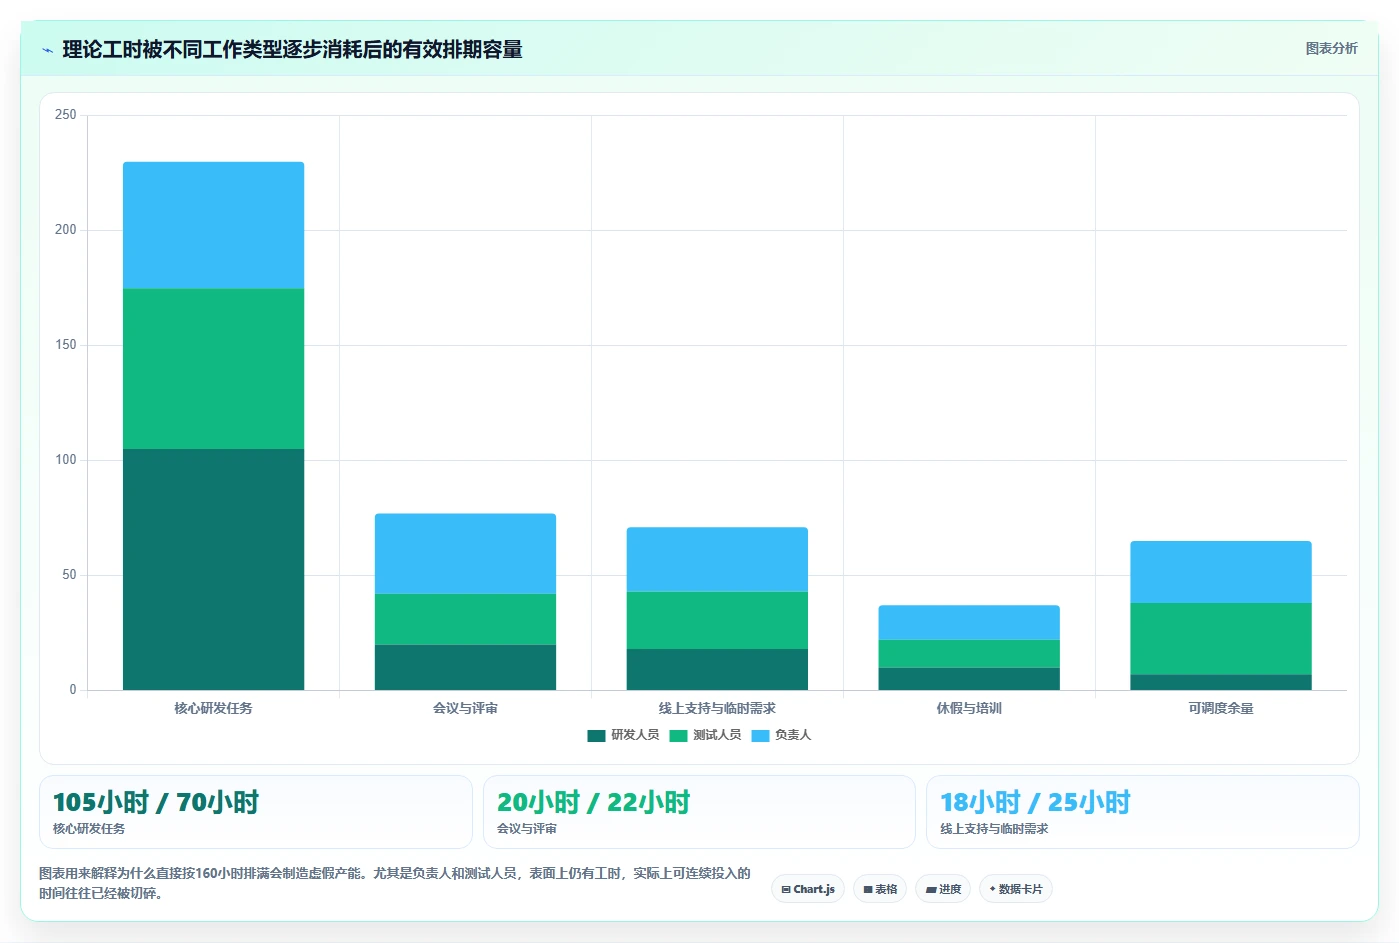1399x943 pixels.
Task: Click the 线上支持与临时需求 blue segment
Action: (717, 559)
